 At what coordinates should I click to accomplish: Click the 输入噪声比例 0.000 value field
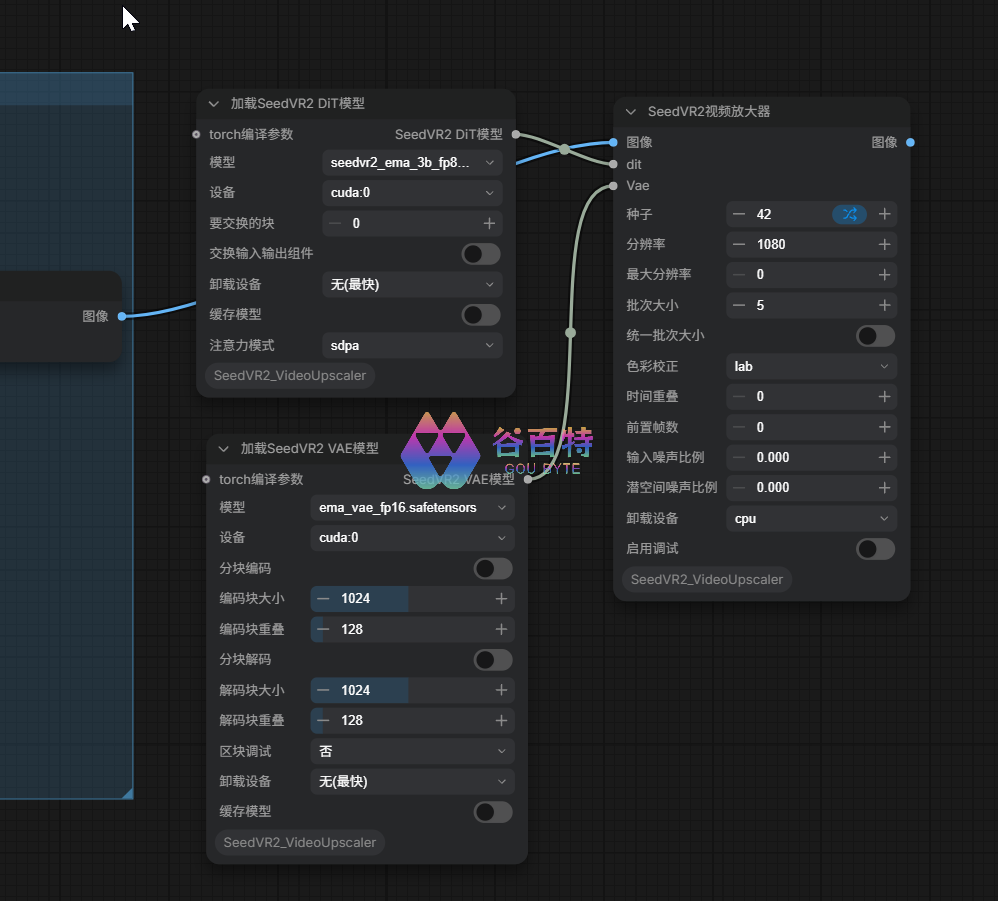(812, 457)
